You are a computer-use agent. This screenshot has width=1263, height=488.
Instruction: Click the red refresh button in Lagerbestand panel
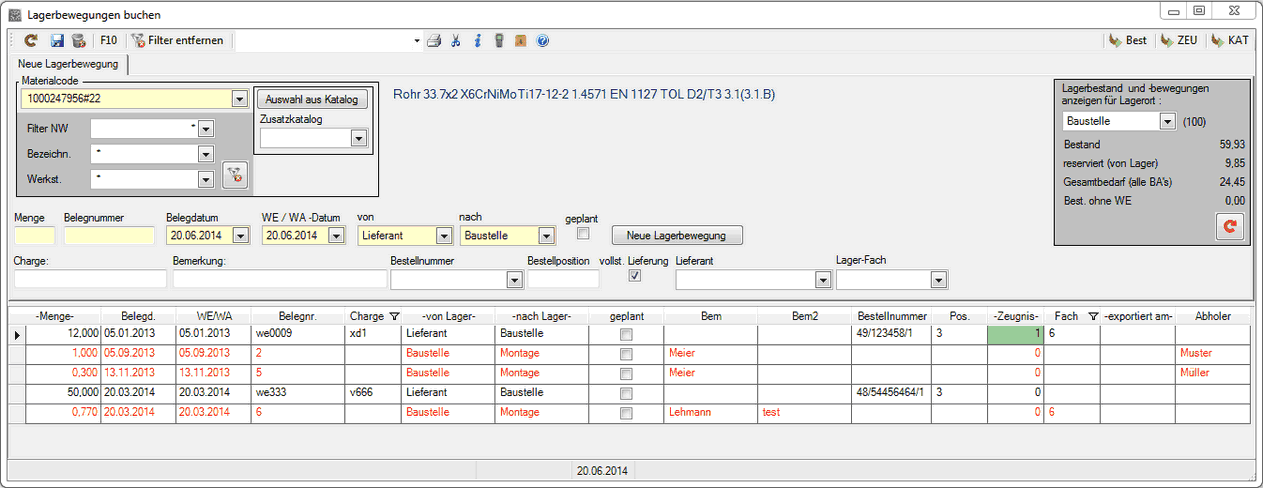[1229, 227]
